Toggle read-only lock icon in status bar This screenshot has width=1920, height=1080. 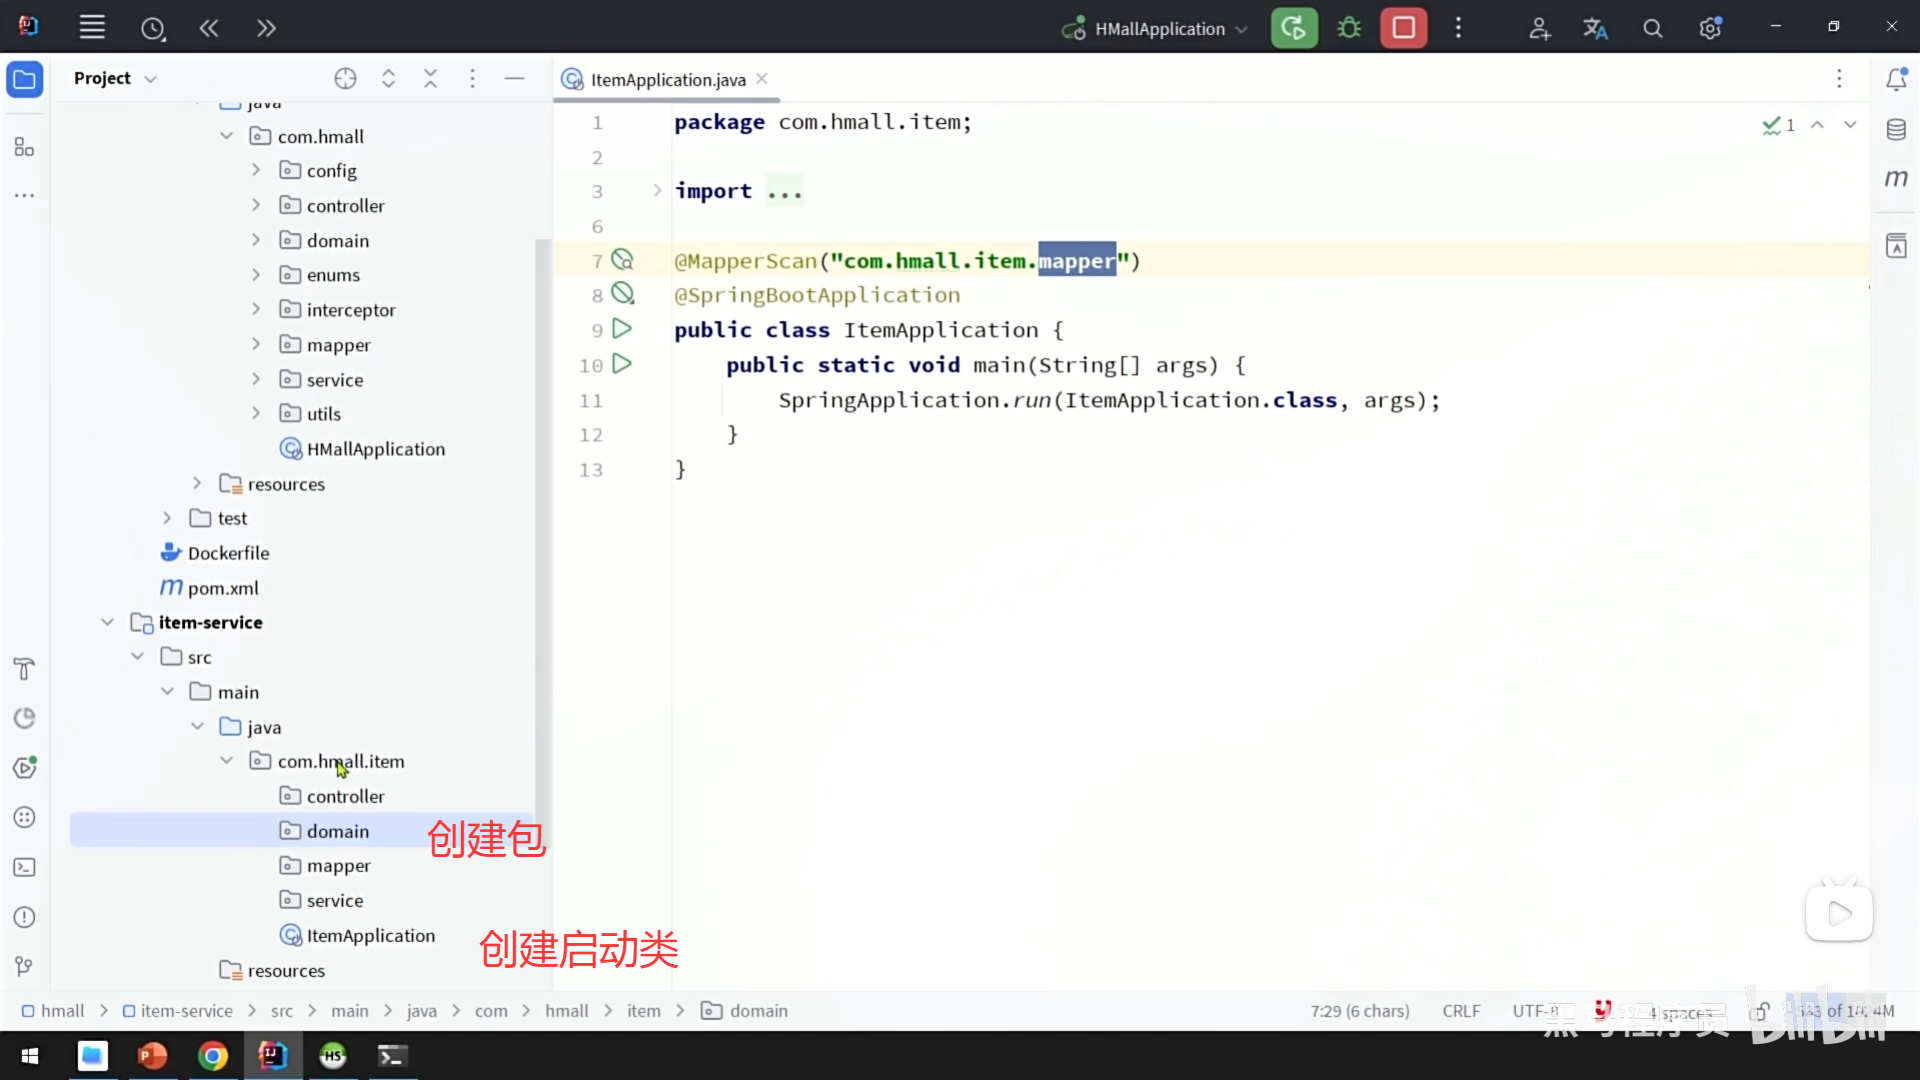point(1760,1011)
